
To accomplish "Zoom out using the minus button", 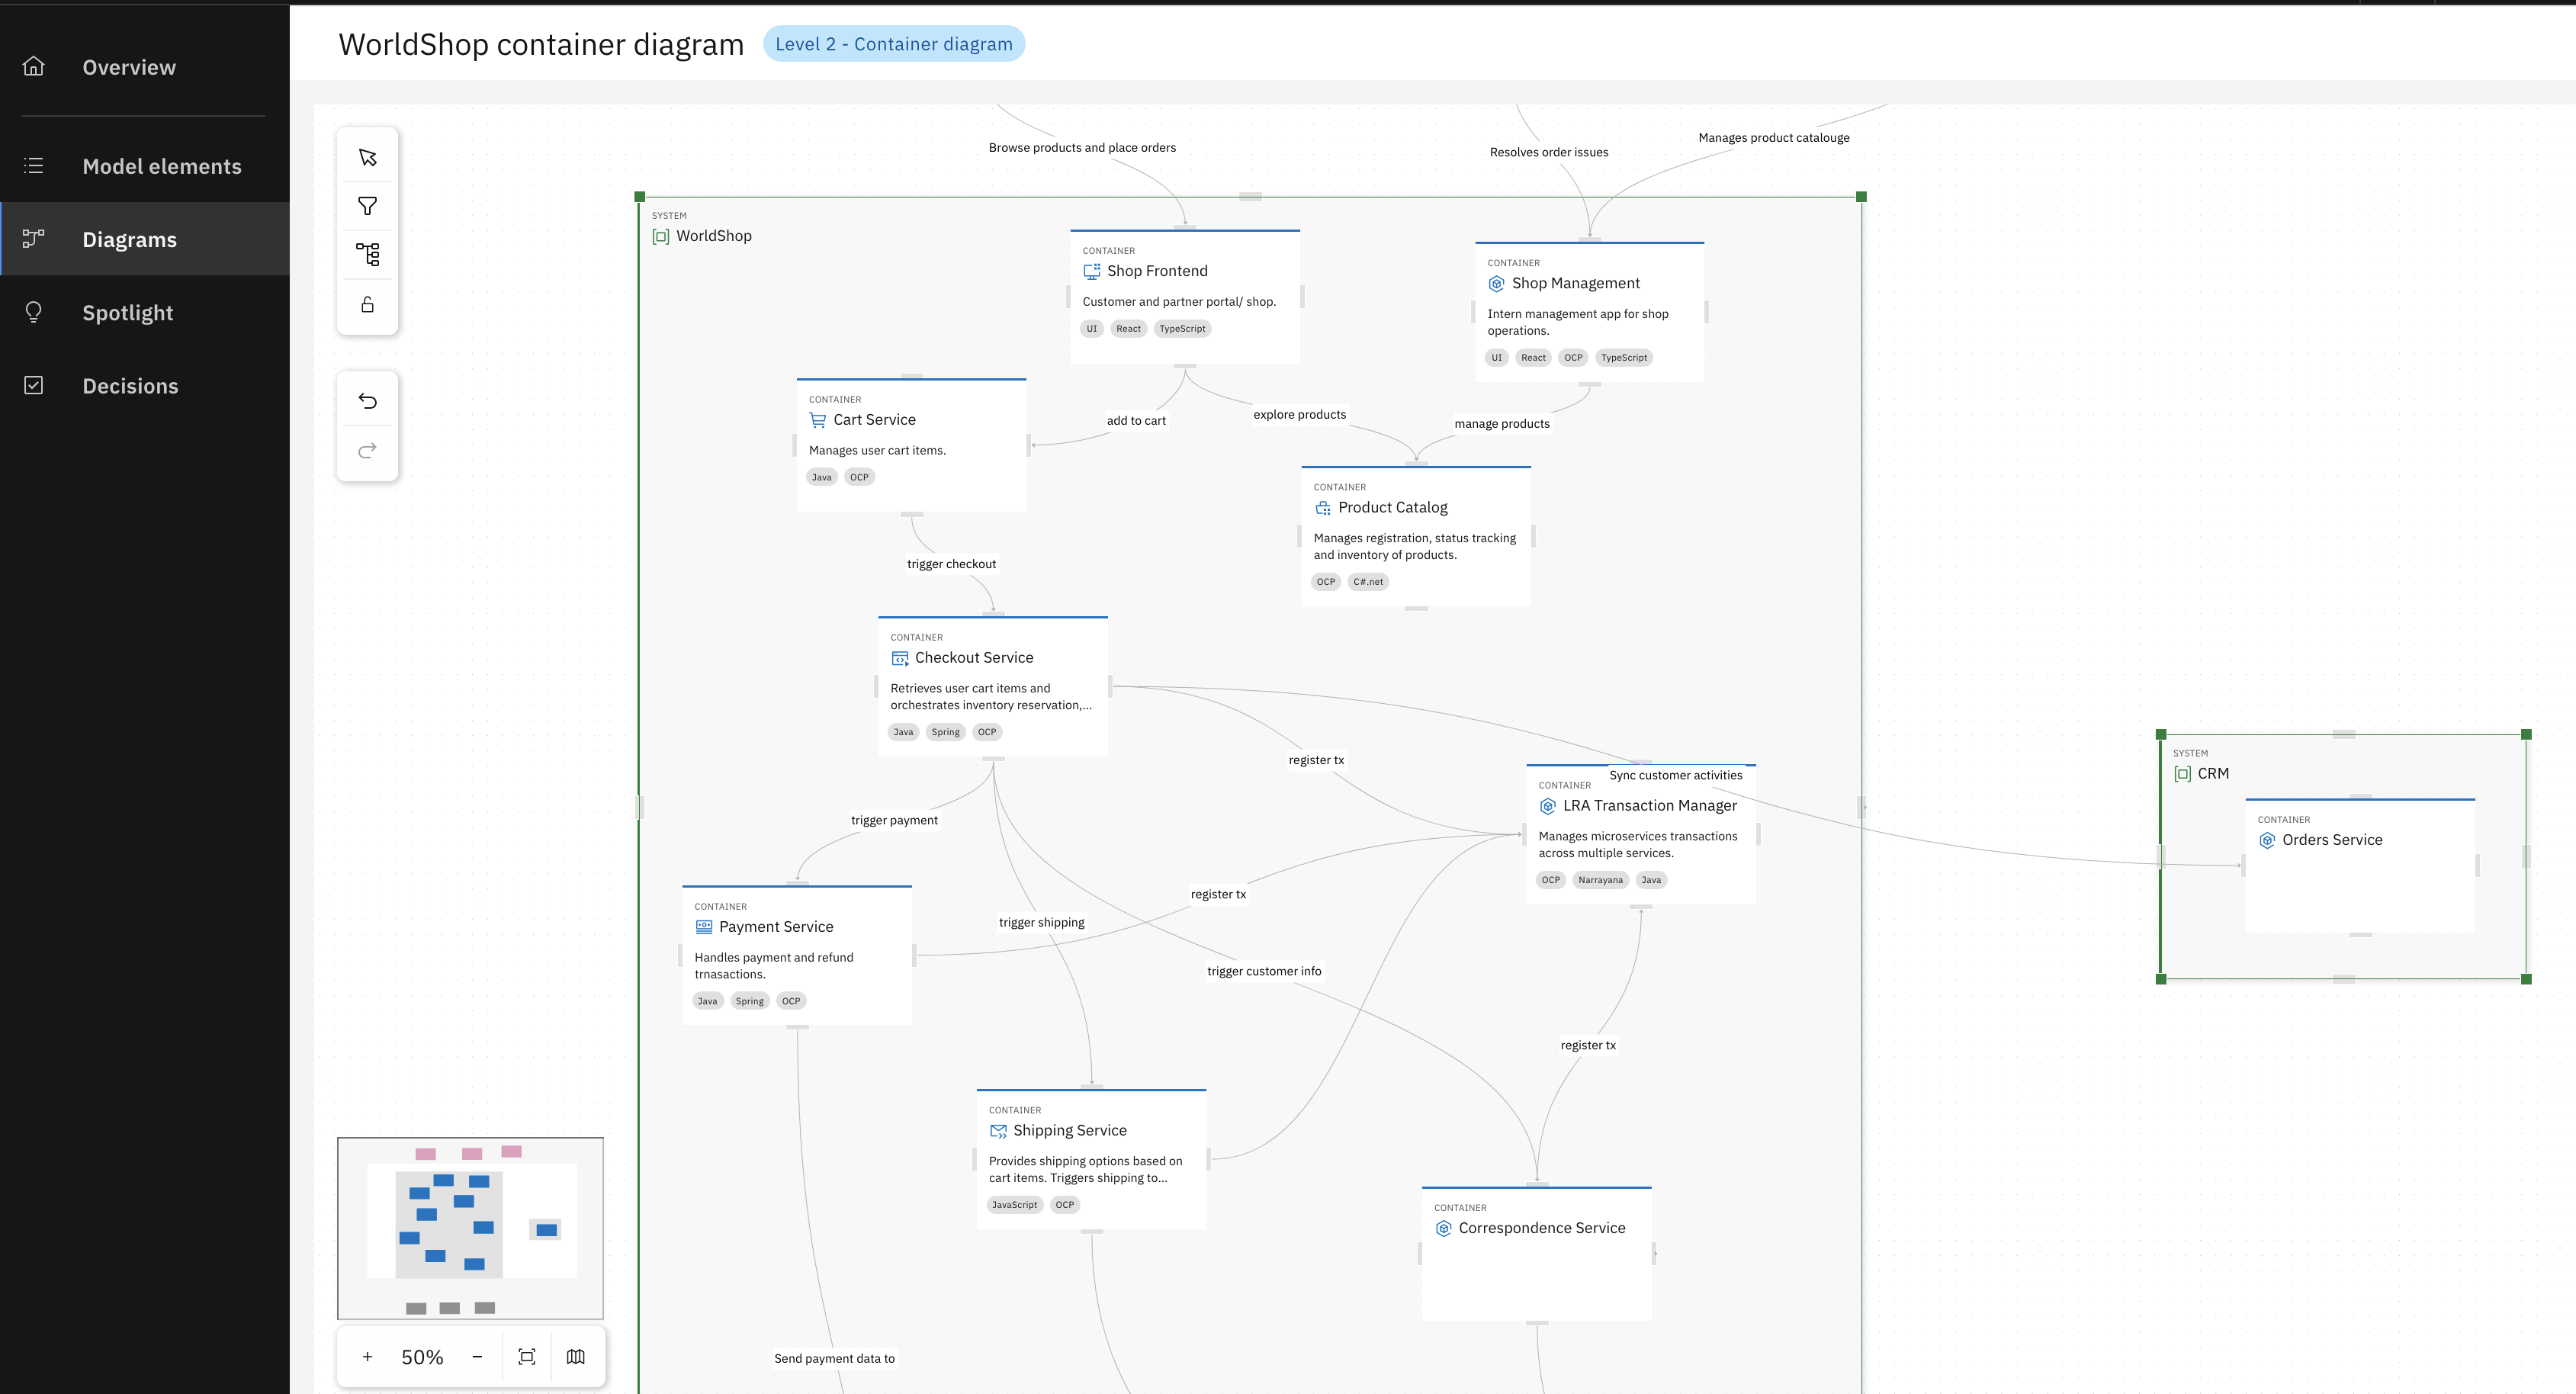I will [477, 1356].
